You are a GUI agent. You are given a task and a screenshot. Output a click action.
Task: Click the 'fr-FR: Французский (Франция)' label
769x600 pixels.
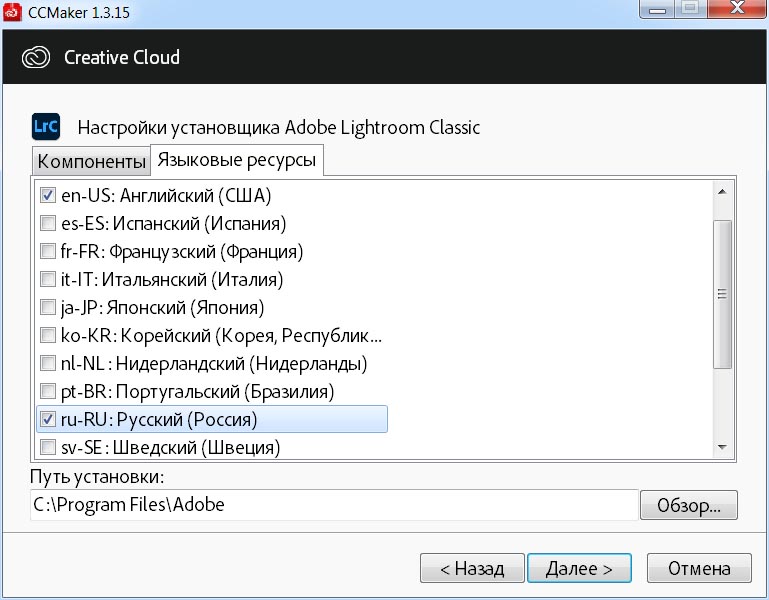coord(182,252)
